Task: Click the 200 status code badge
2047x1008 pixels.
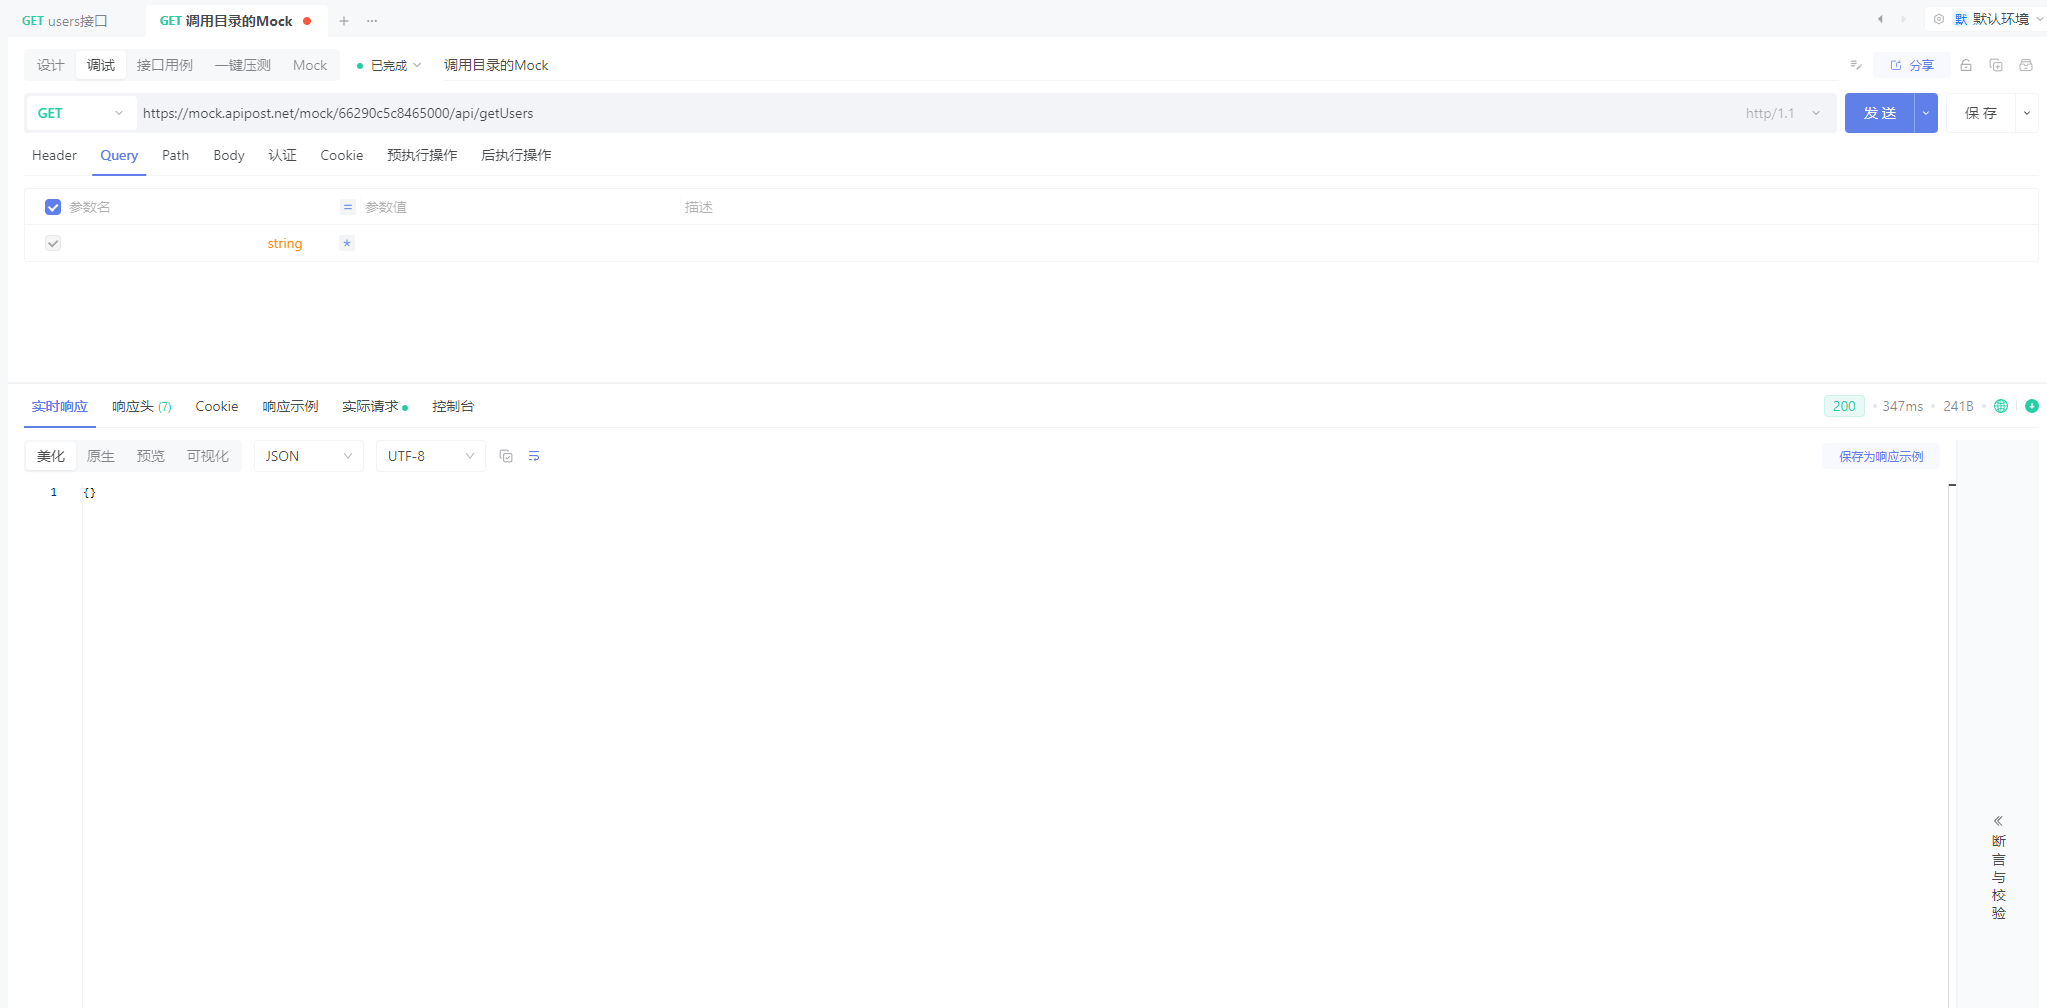Action: coord(1844,406)
